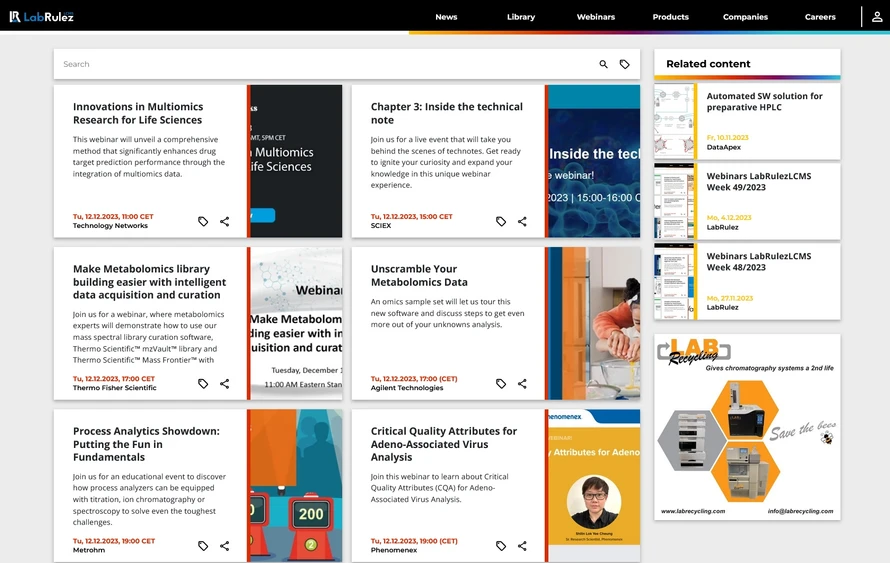
Task: Click the Phenomenex speaker banner image
Action: (x=594, y=486)
